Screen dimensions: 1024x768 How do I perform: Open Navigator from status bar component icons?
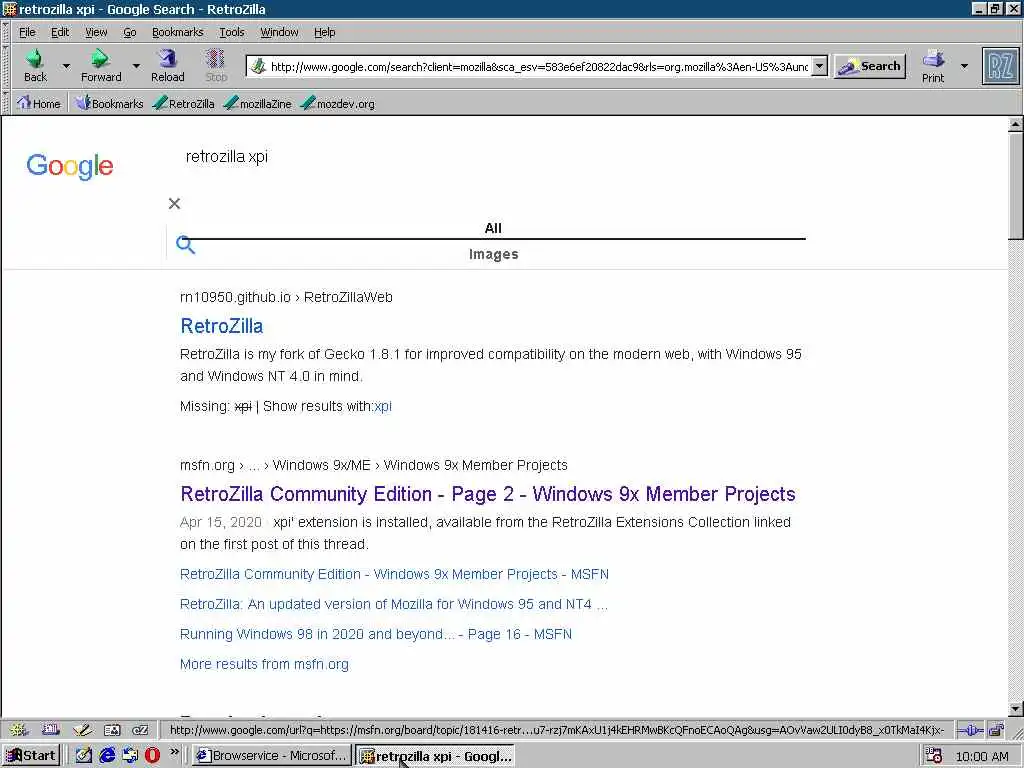click(18, 729)
